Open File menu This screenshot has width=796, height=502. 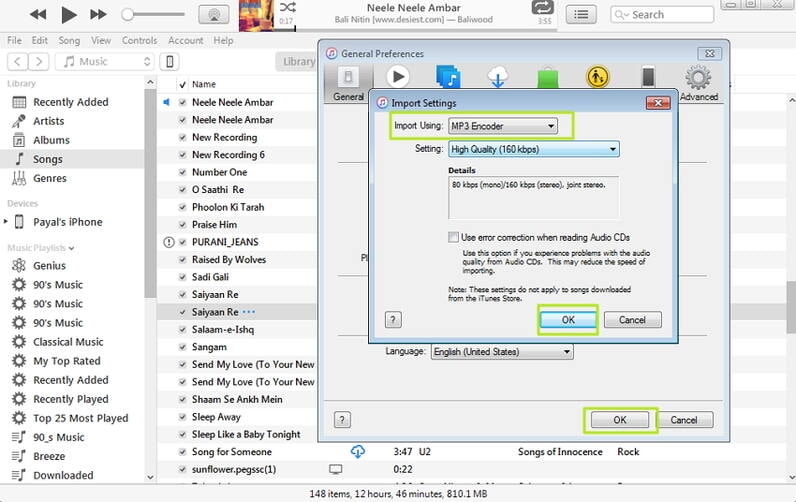click(x=14, y=40)
